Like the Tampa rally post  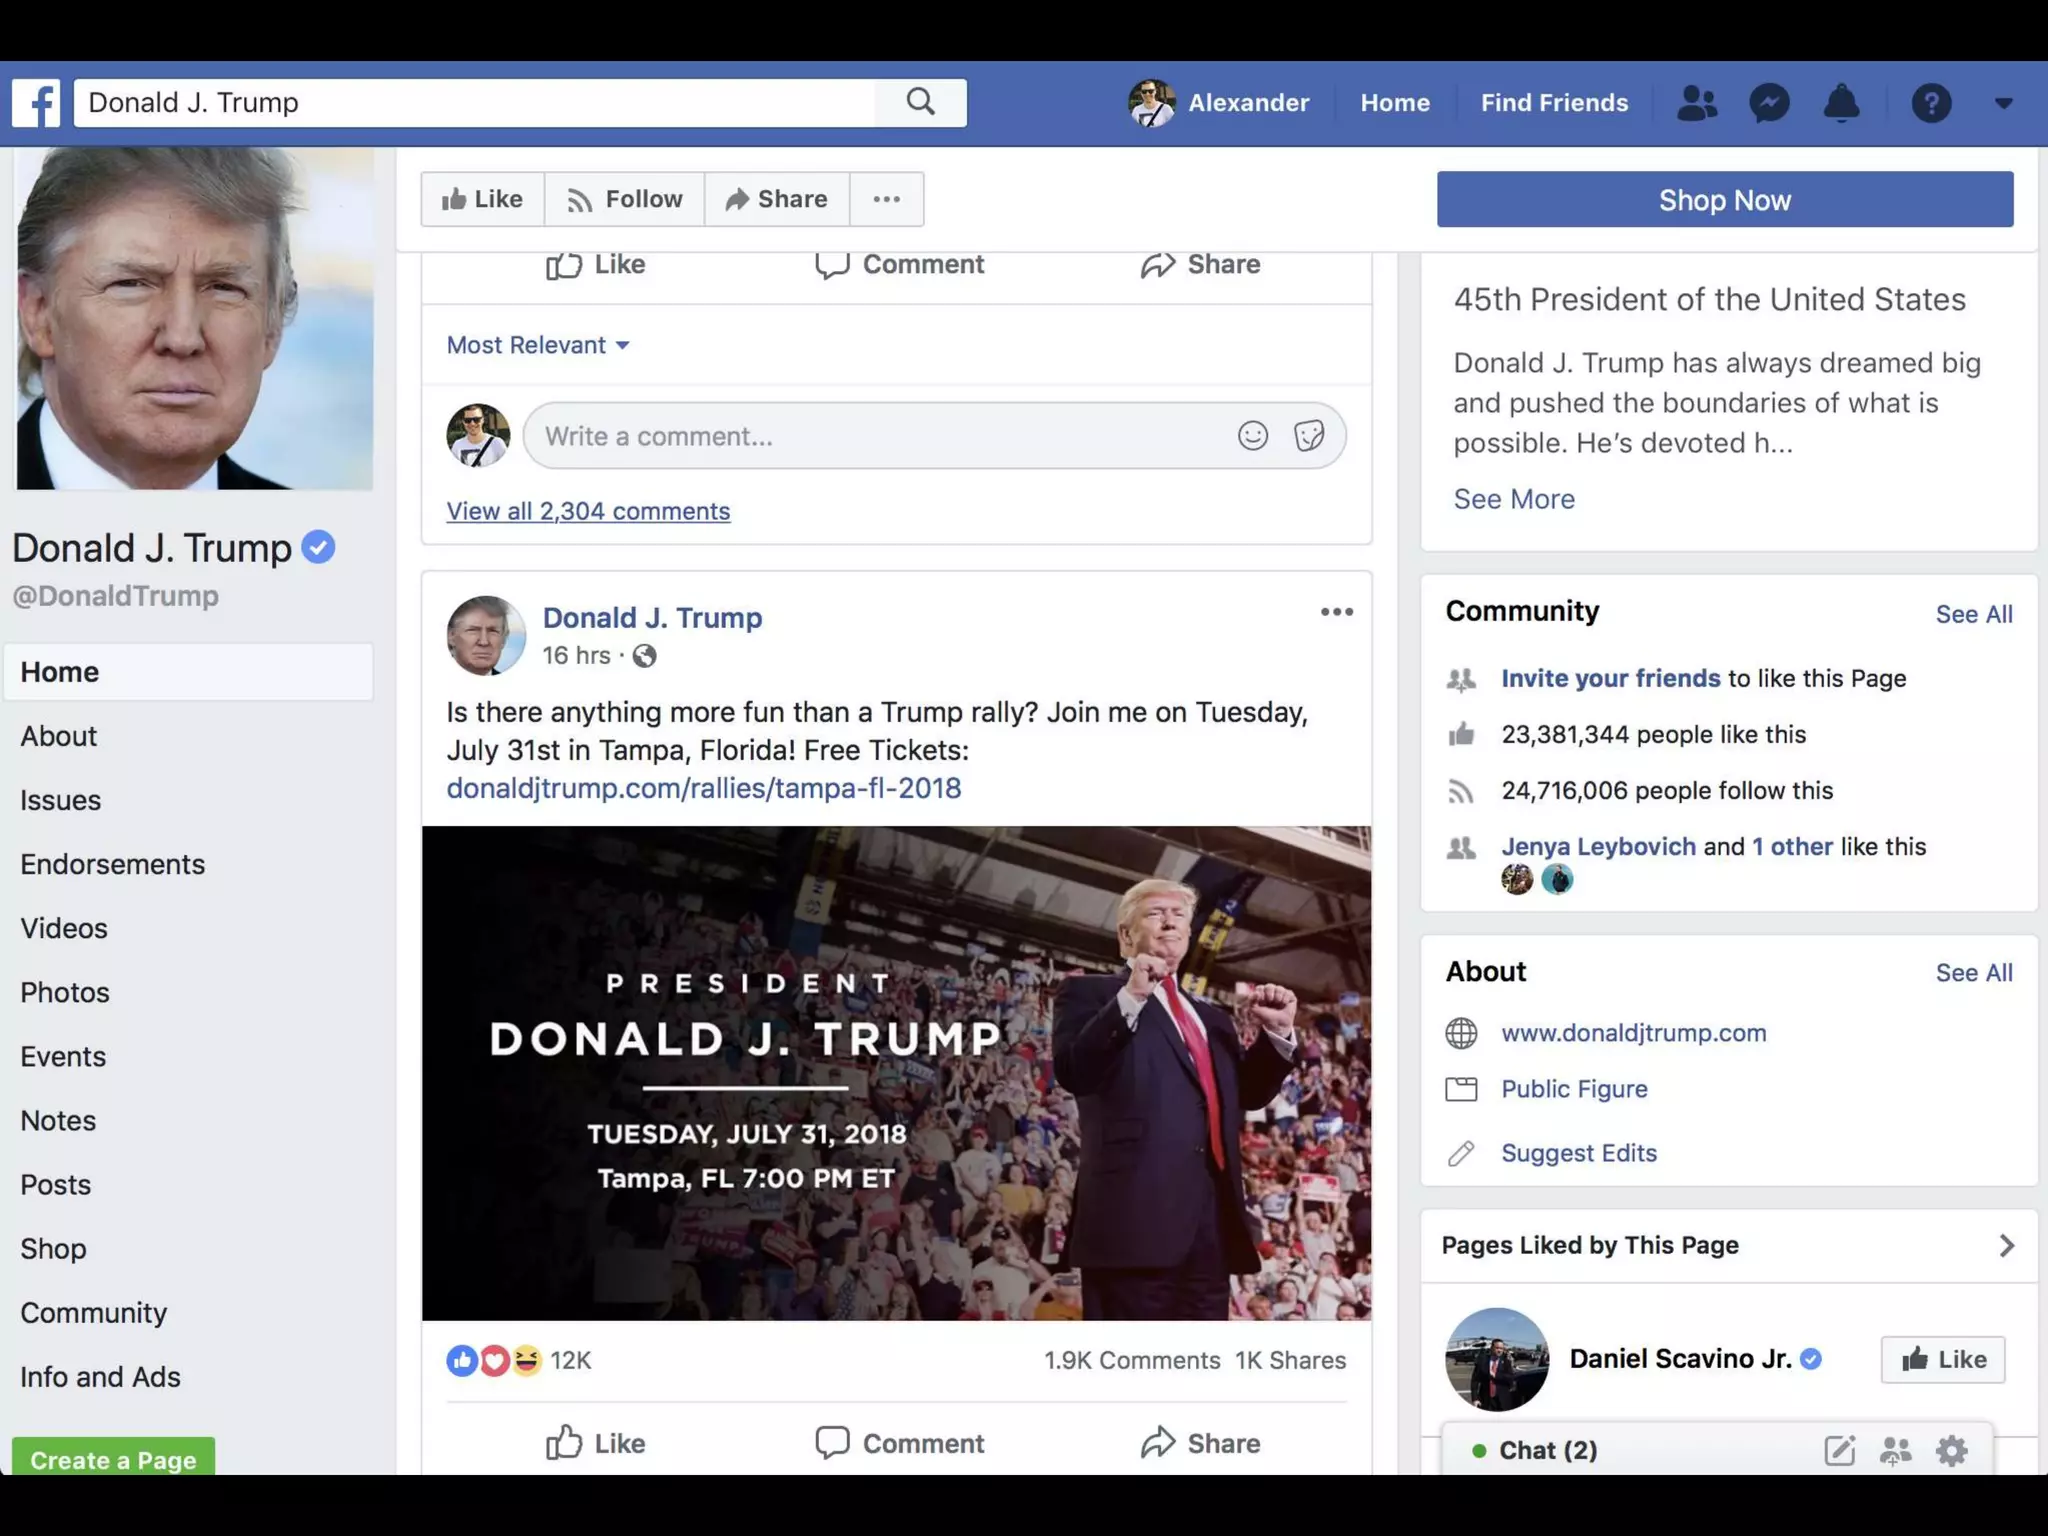click(x=596, y=1443)
